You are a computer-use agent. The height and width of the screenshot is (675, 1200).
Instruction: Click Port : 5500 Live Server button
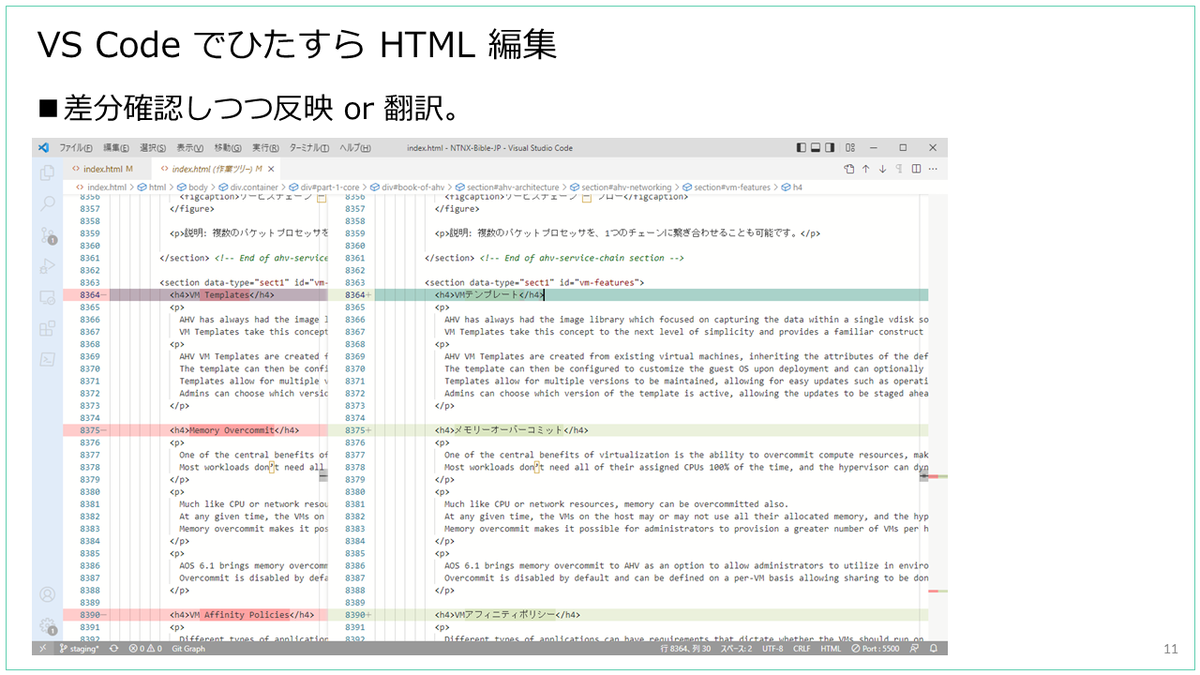coord(877,649)
